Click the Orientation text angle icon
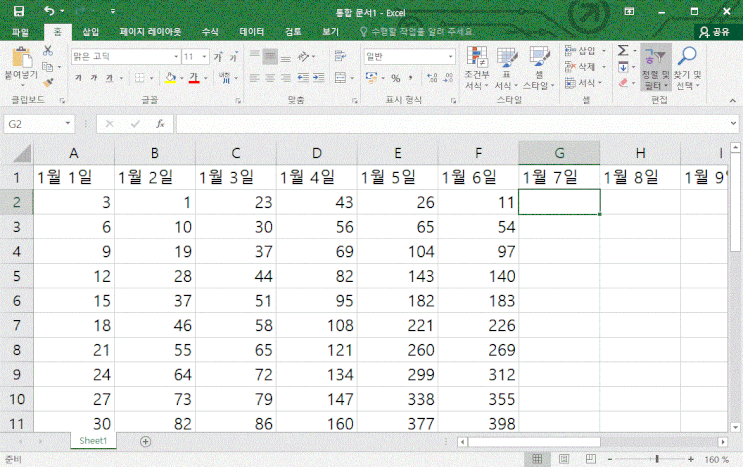 303,57
